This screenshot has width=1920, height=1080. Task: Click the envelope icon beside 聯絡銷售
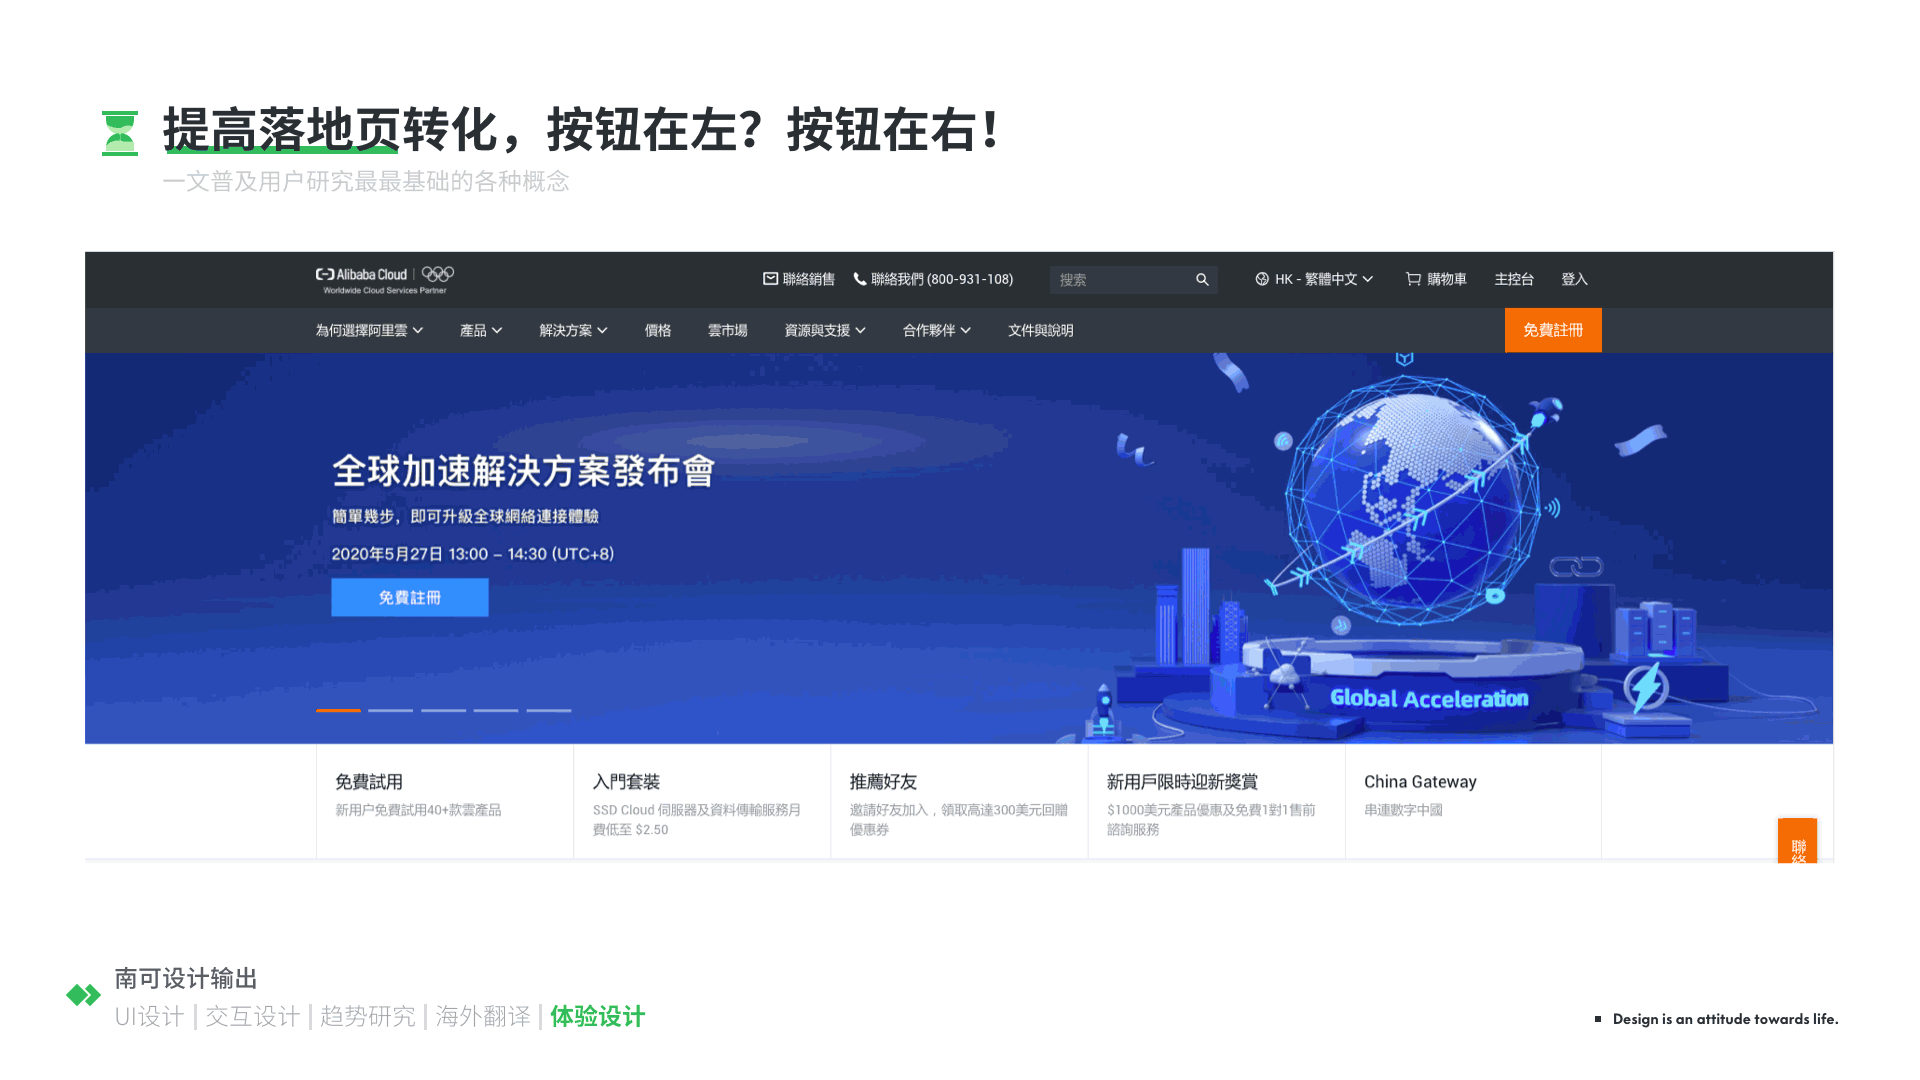click(x=770, y=279)
